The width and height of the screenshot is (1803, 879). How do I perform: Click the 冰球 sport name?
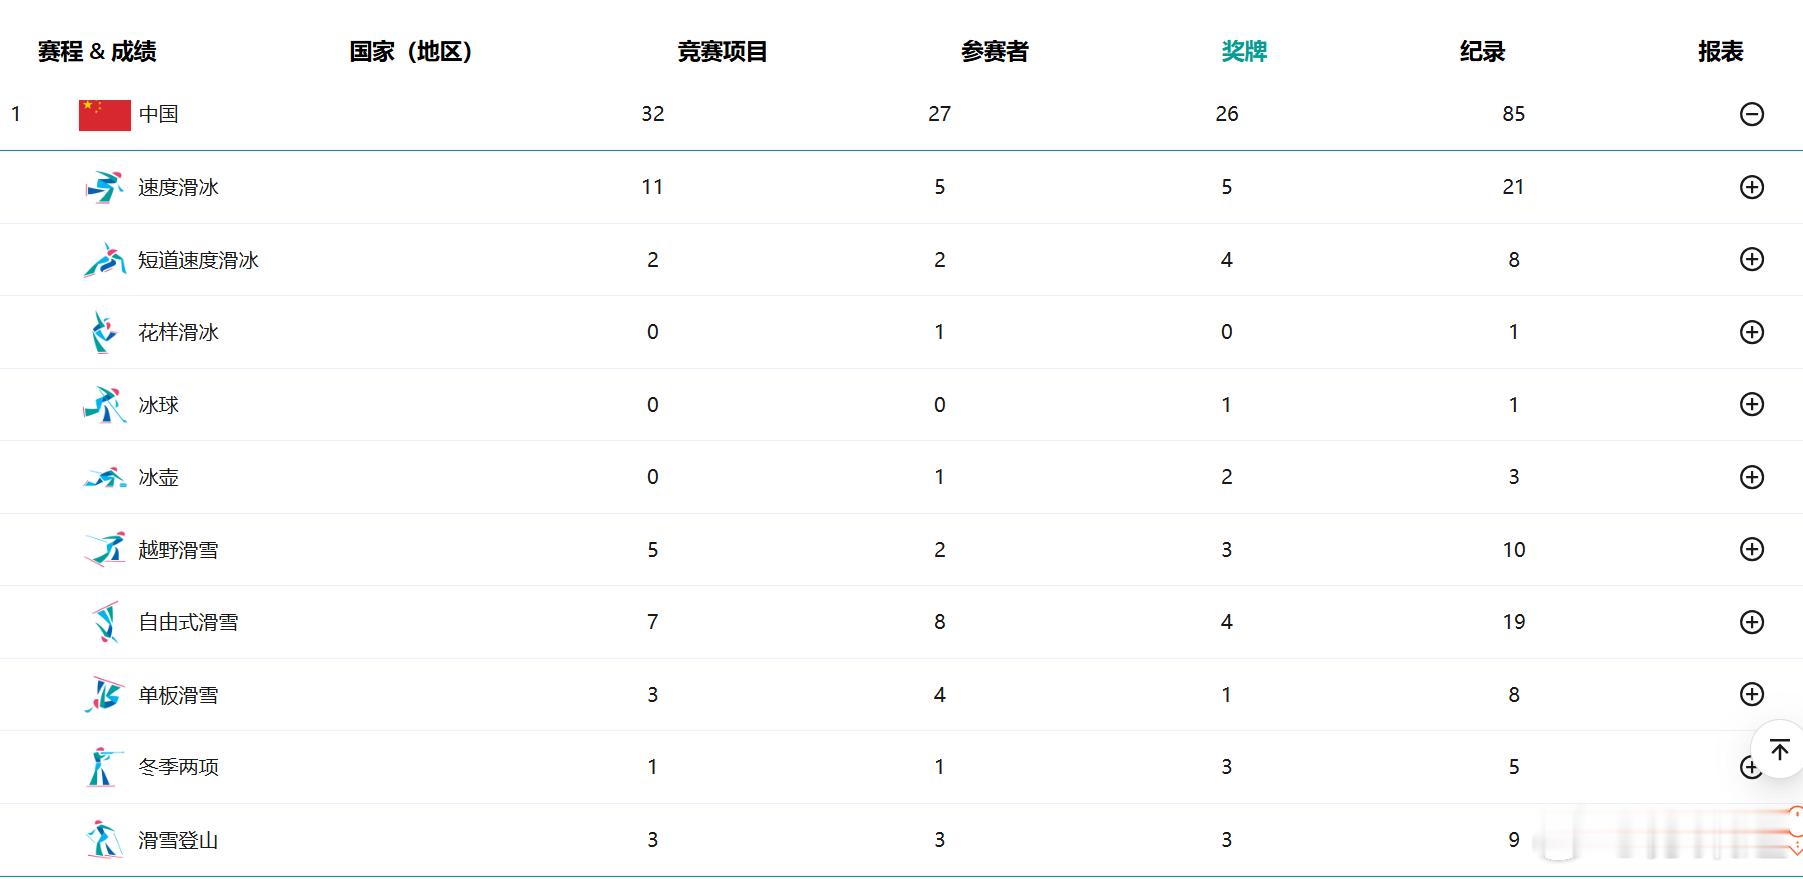tap(159, 405)
